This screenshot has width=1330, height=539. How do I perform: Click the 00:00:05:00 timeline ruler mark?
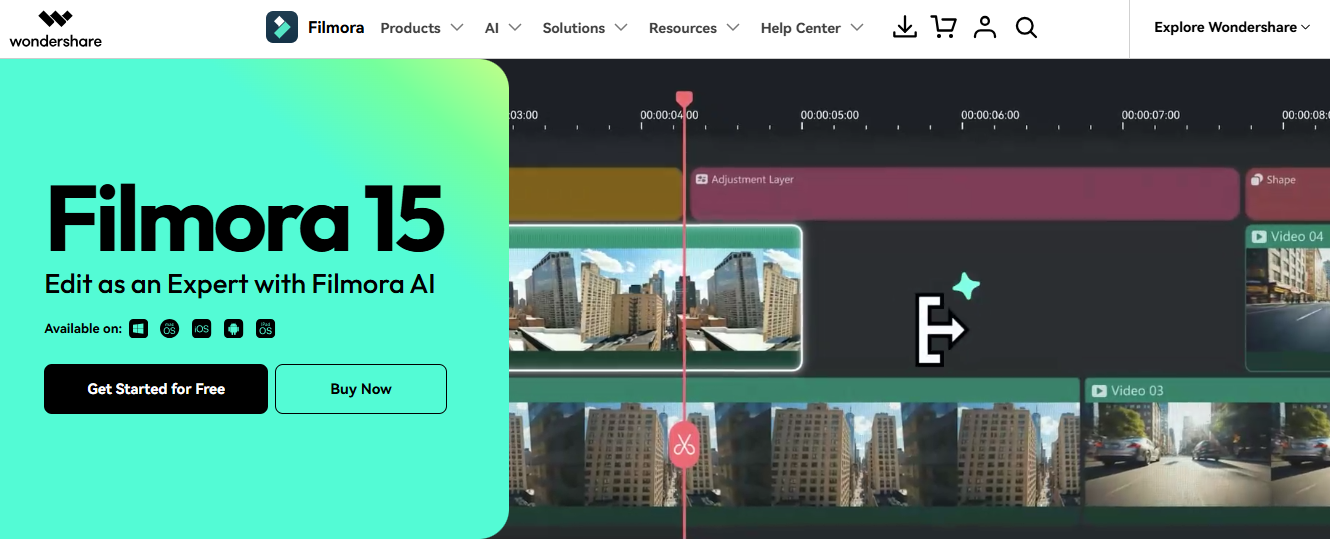pyautogui.click(x=830, y=115)
